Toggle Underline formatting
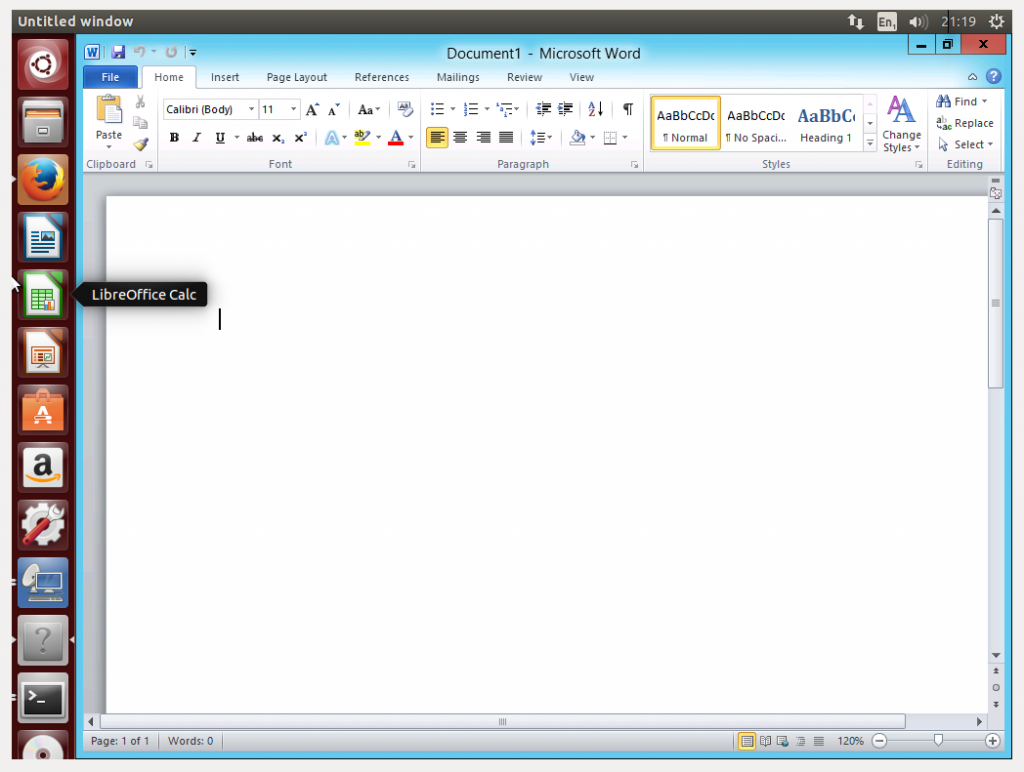1024x772 pixels. pos(220,138)
